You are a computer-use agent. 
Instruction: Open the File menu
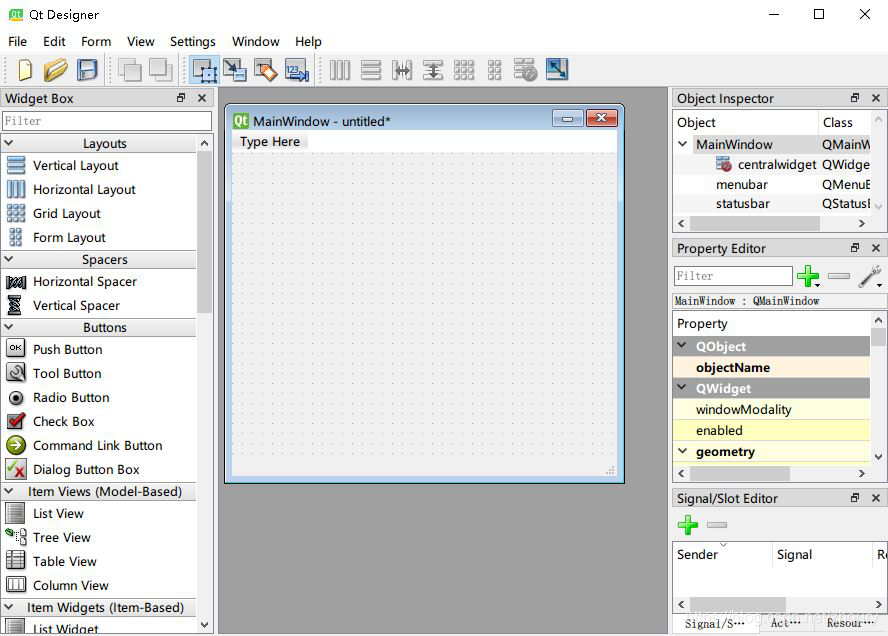click(18, 42)
